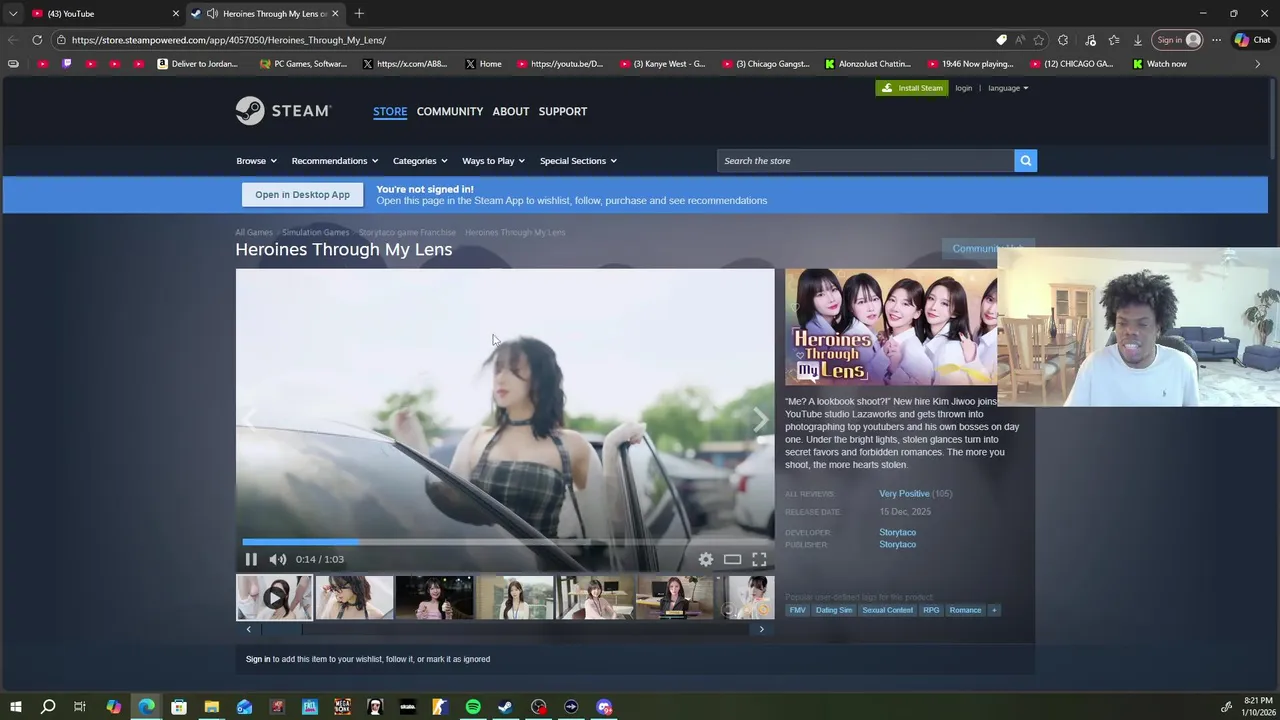Reload the page with the refresh icon

(37, 40)
